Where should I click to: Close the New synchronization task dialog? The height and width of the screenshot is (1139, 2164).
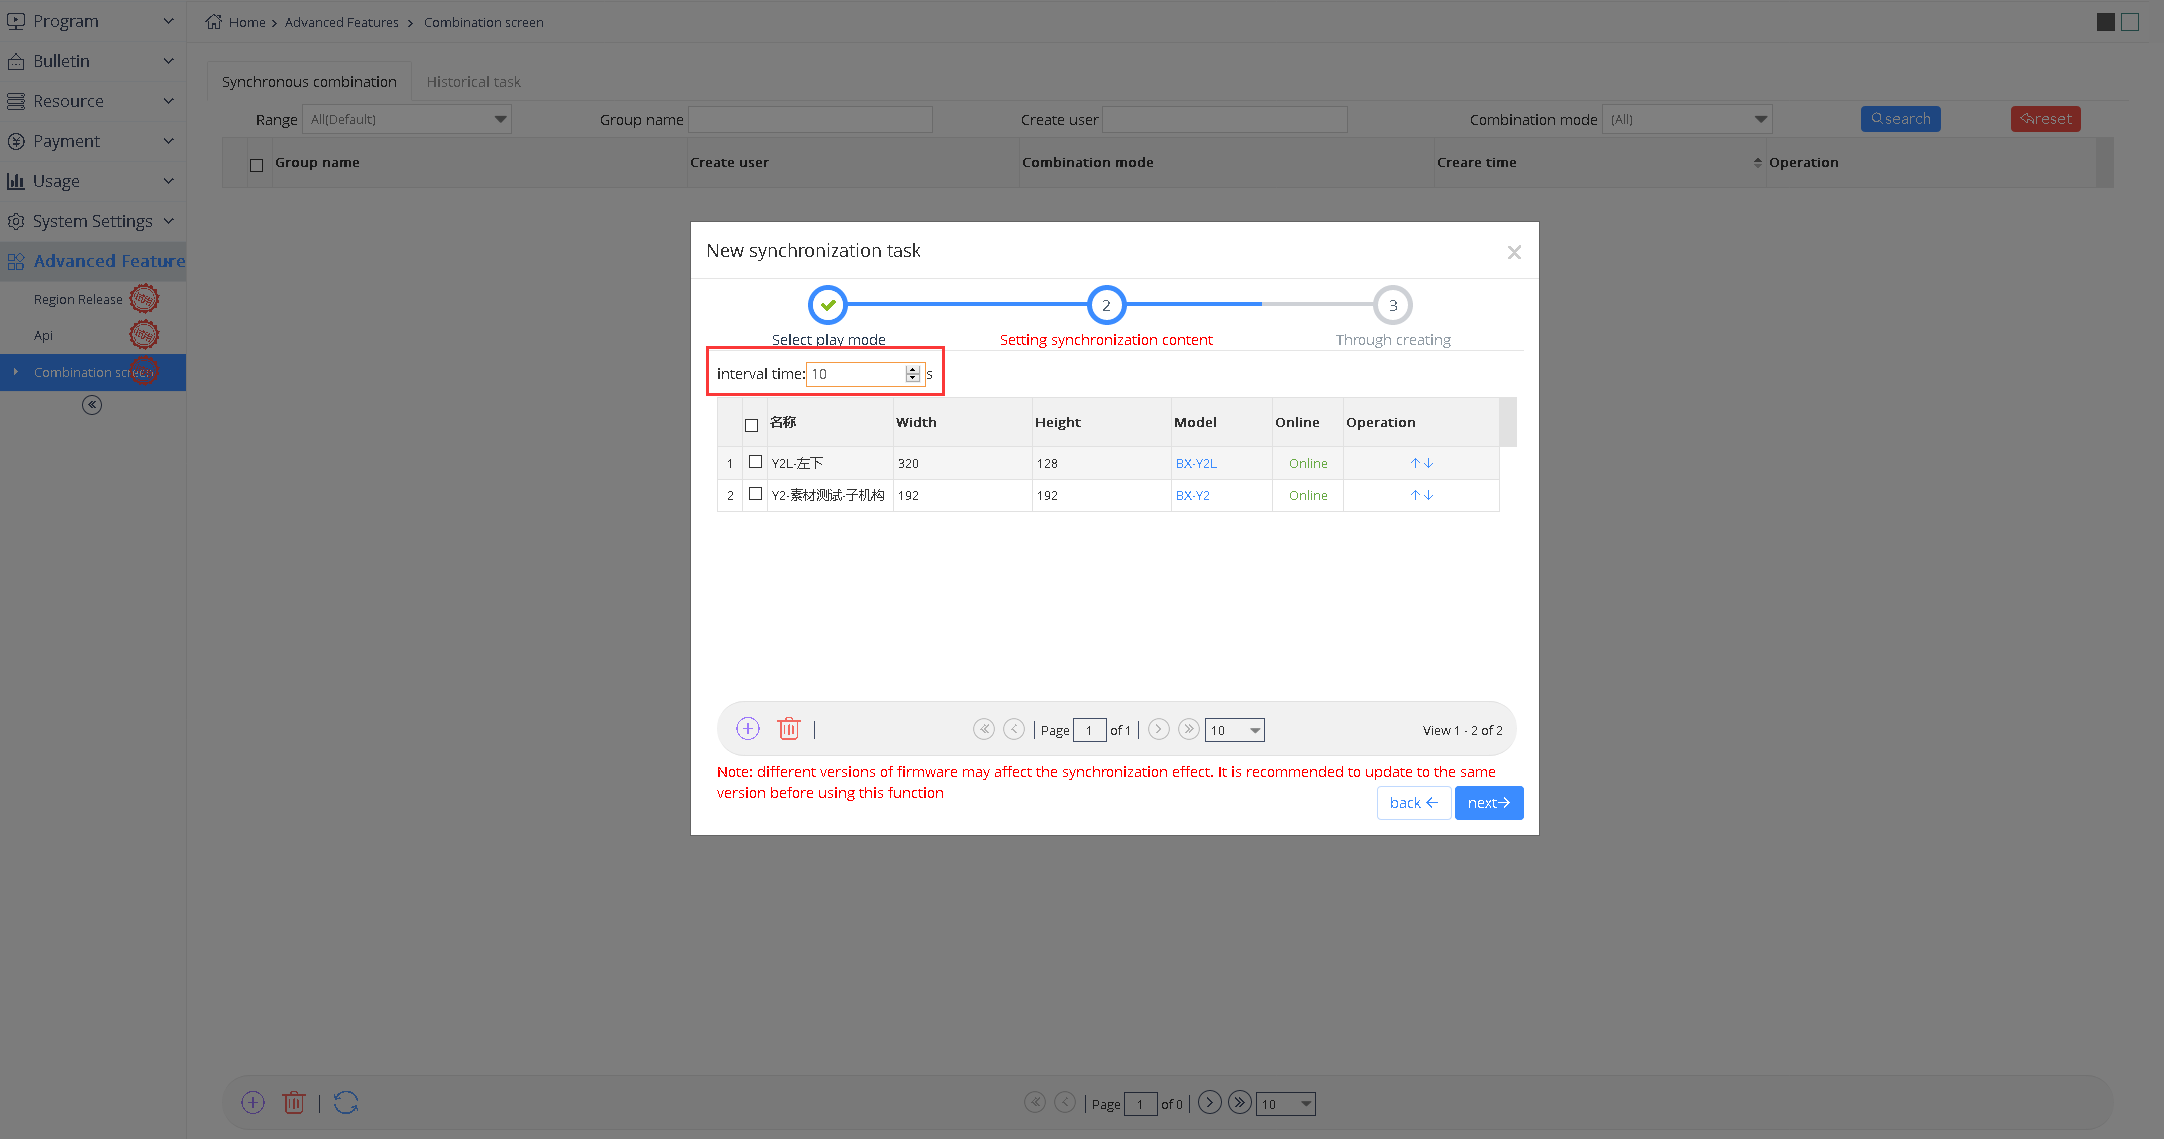click(1514, 252)
